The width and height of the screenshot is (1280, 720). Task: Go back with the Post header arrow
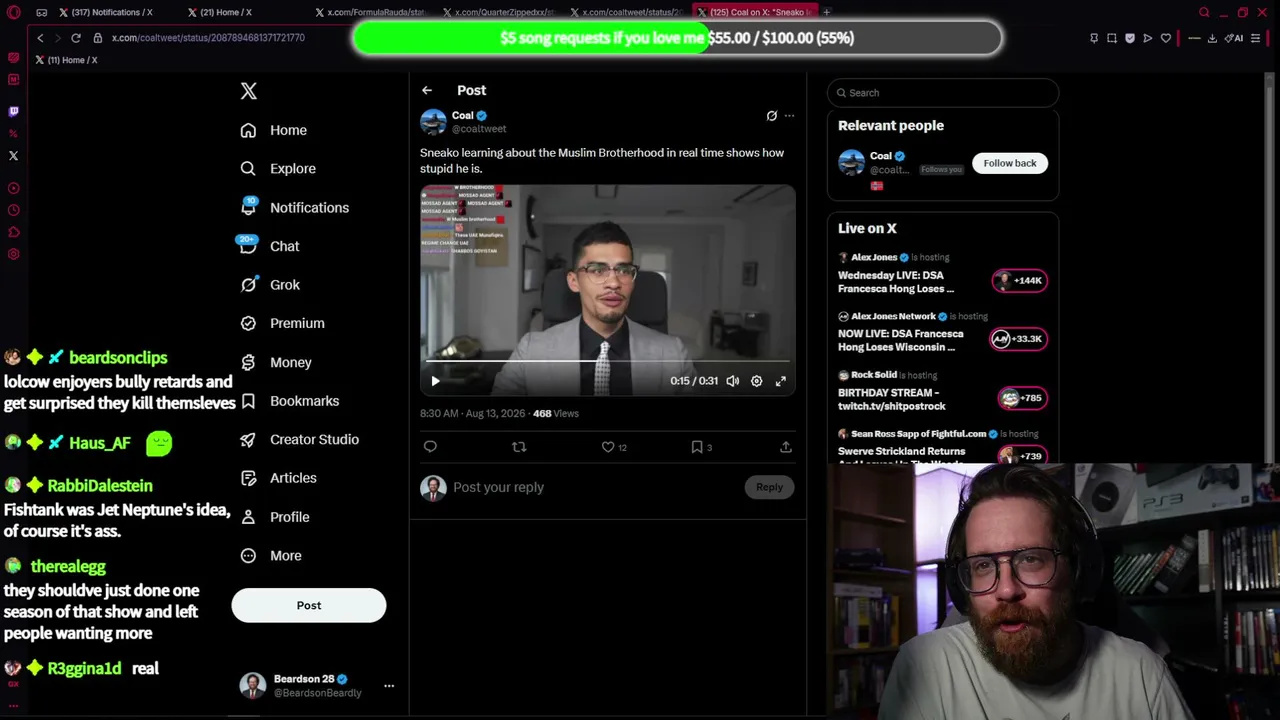(x=427, y=90)
